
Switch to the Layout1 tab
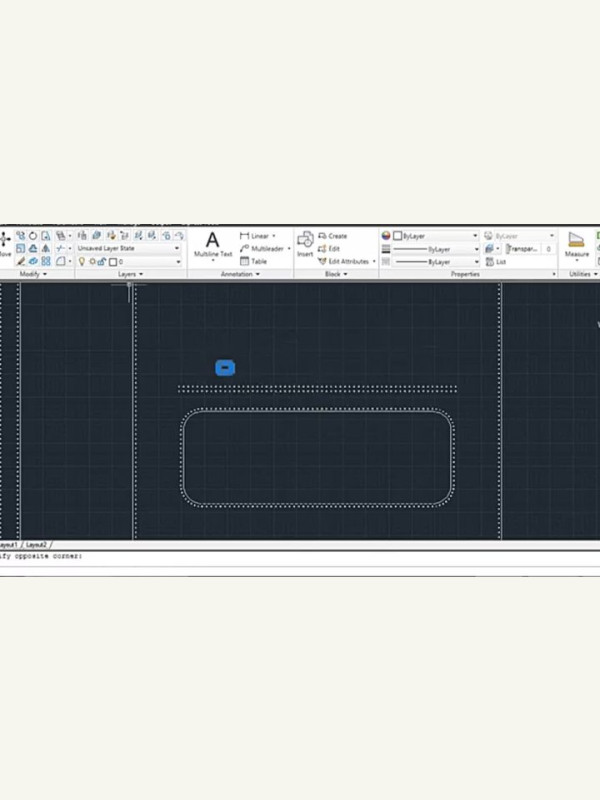(x=8, y=545)
